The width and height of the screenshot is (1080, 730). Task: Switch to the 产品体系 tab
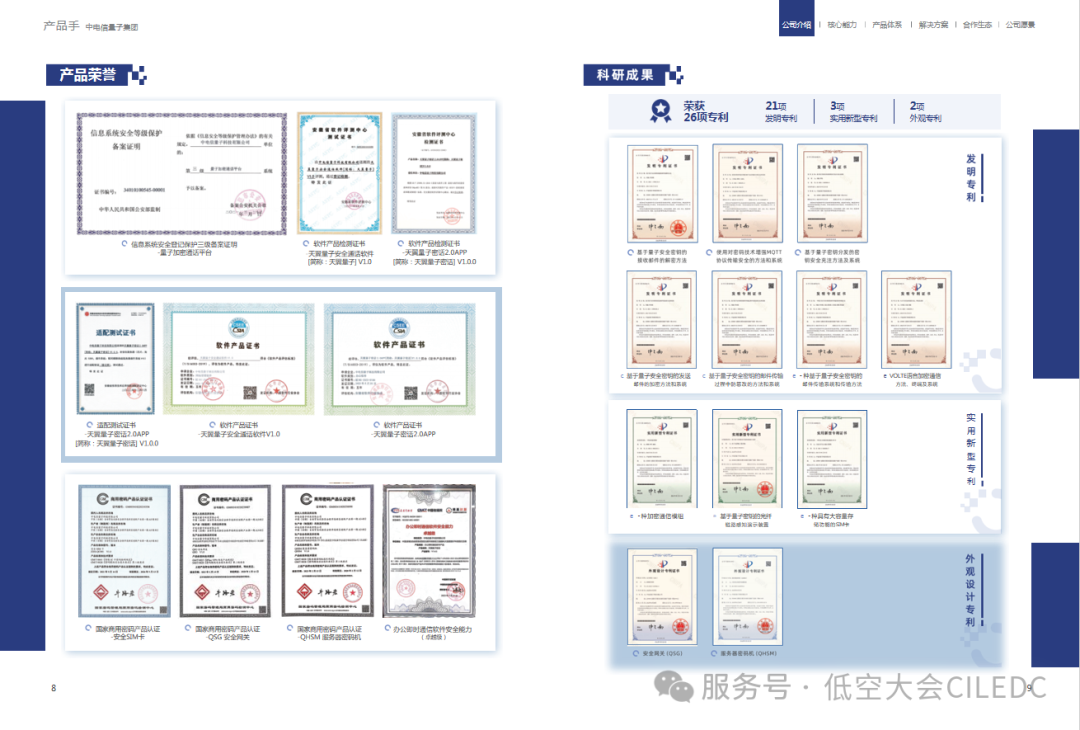click(x=886, y=25)
